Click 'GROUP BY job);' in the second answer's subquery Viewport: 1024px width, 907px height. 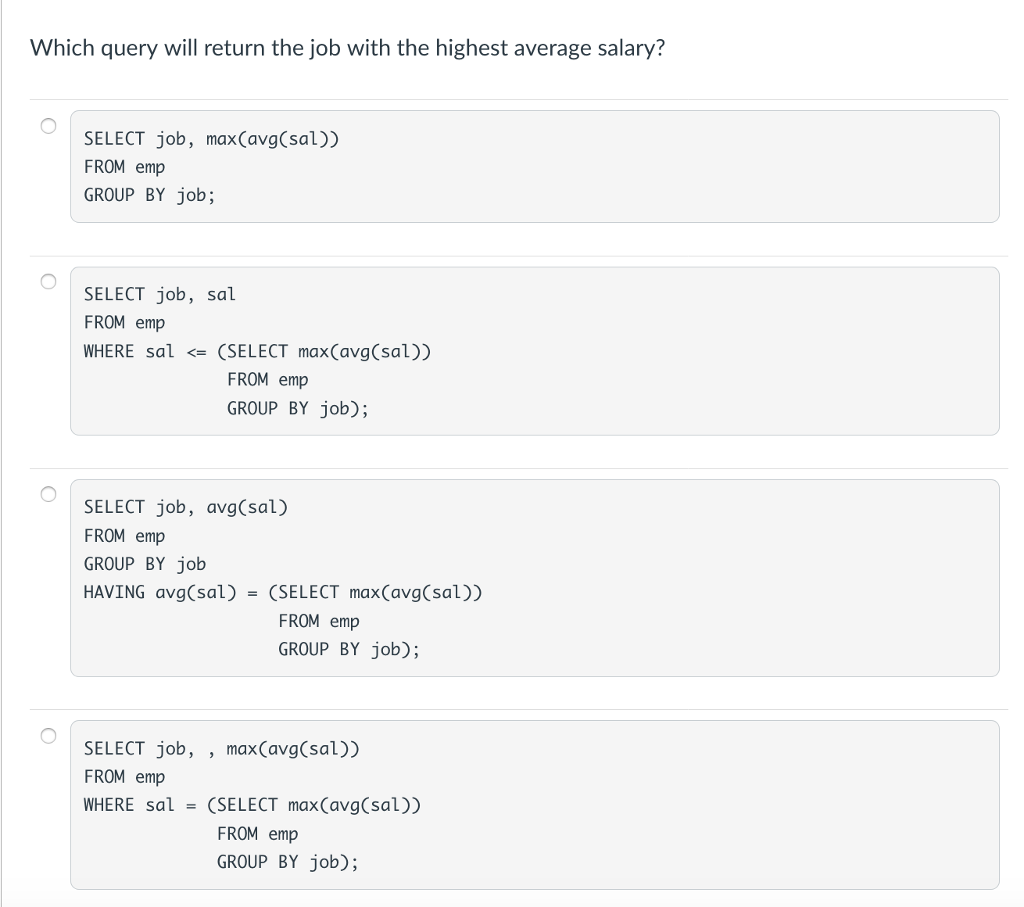pyautogui.click(x=298, y=409)
